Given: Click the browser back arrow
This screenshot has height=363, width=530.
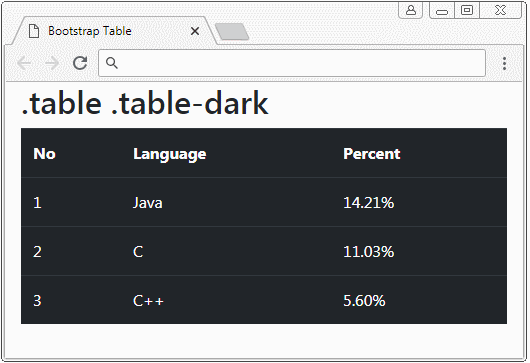Looking at the screenshot, I should [24, 63].
